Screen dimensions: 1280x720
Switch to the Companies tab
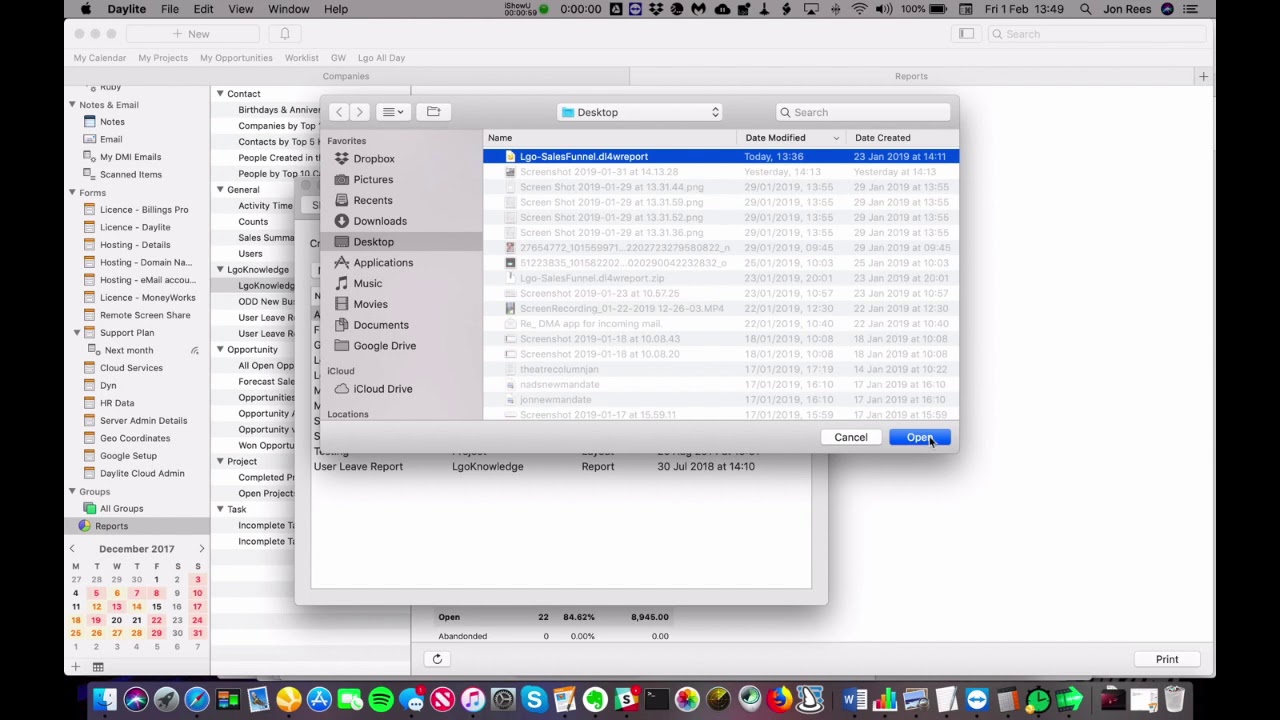click(346, 76)
